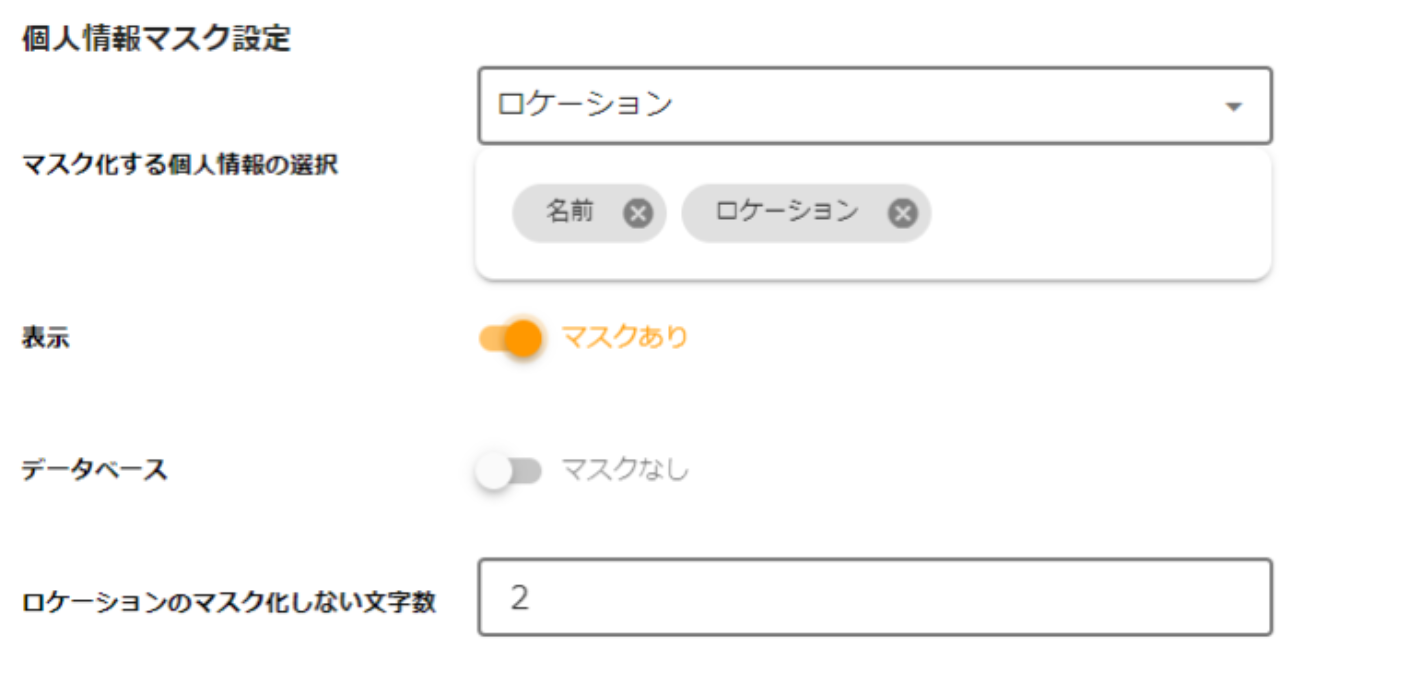Click the ロケーション text in the select box

(585, 105)
